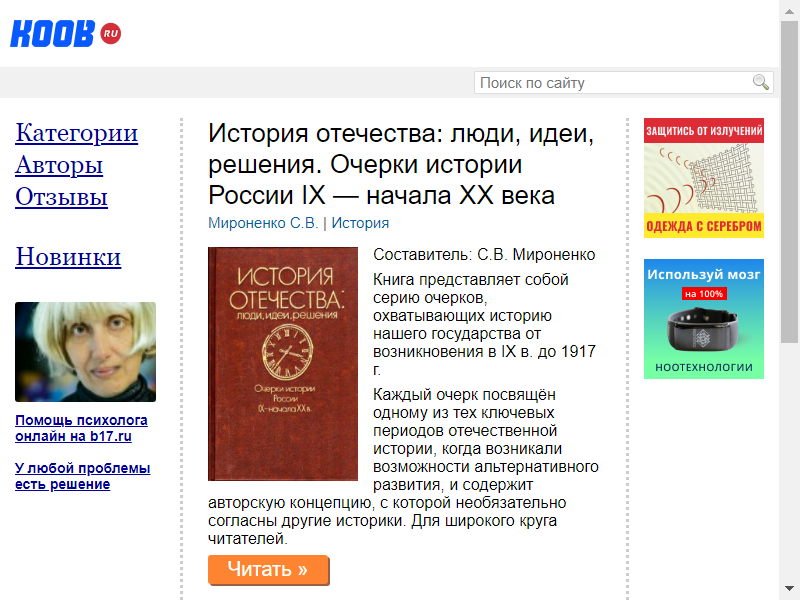Click the scrollbar up arrow
This screenshot has height=600, width=800.
(x=789, y=11)
